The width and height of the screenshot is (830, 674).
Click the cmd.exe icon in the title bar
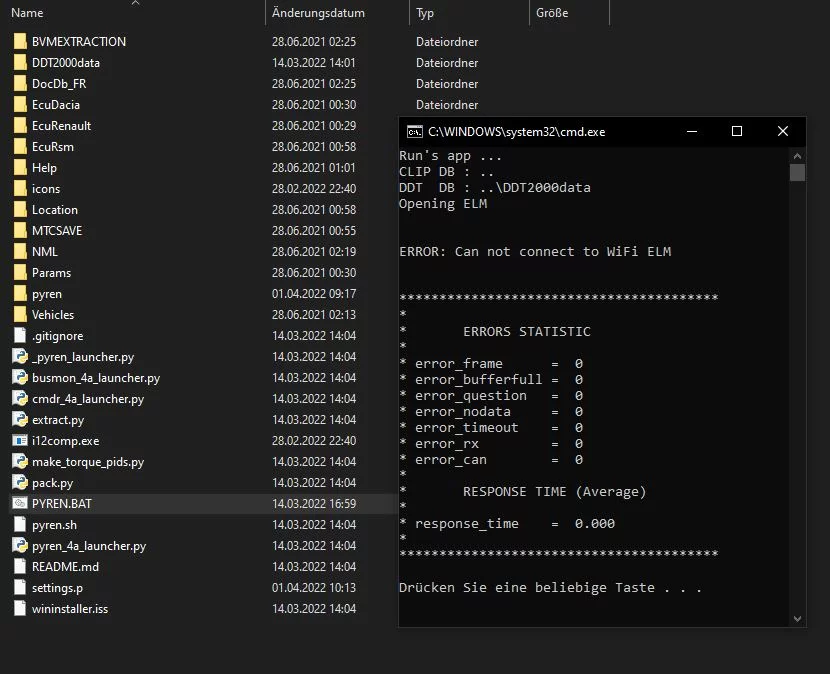coord(413,131)
